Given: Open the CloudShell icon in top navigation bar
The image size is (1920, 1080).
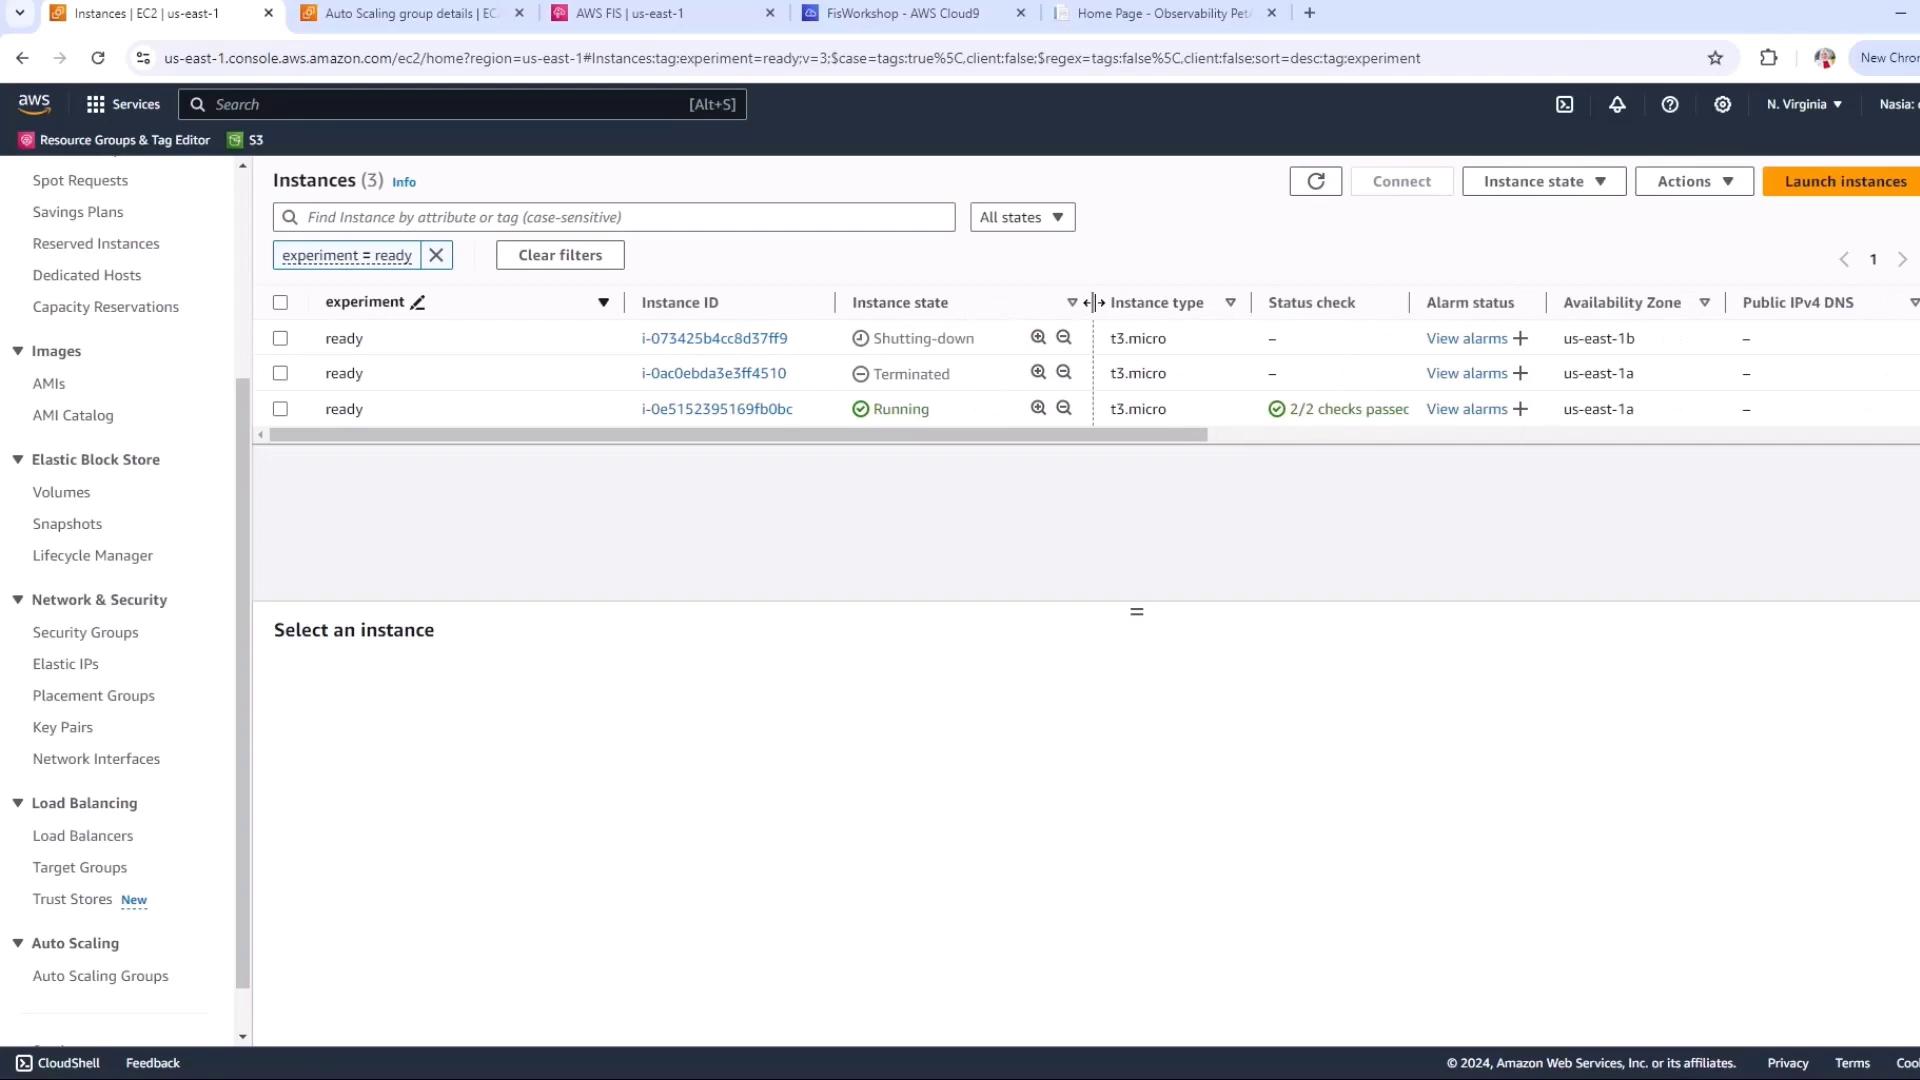Looking at the screenshot, I should [x=1564, y=104].
